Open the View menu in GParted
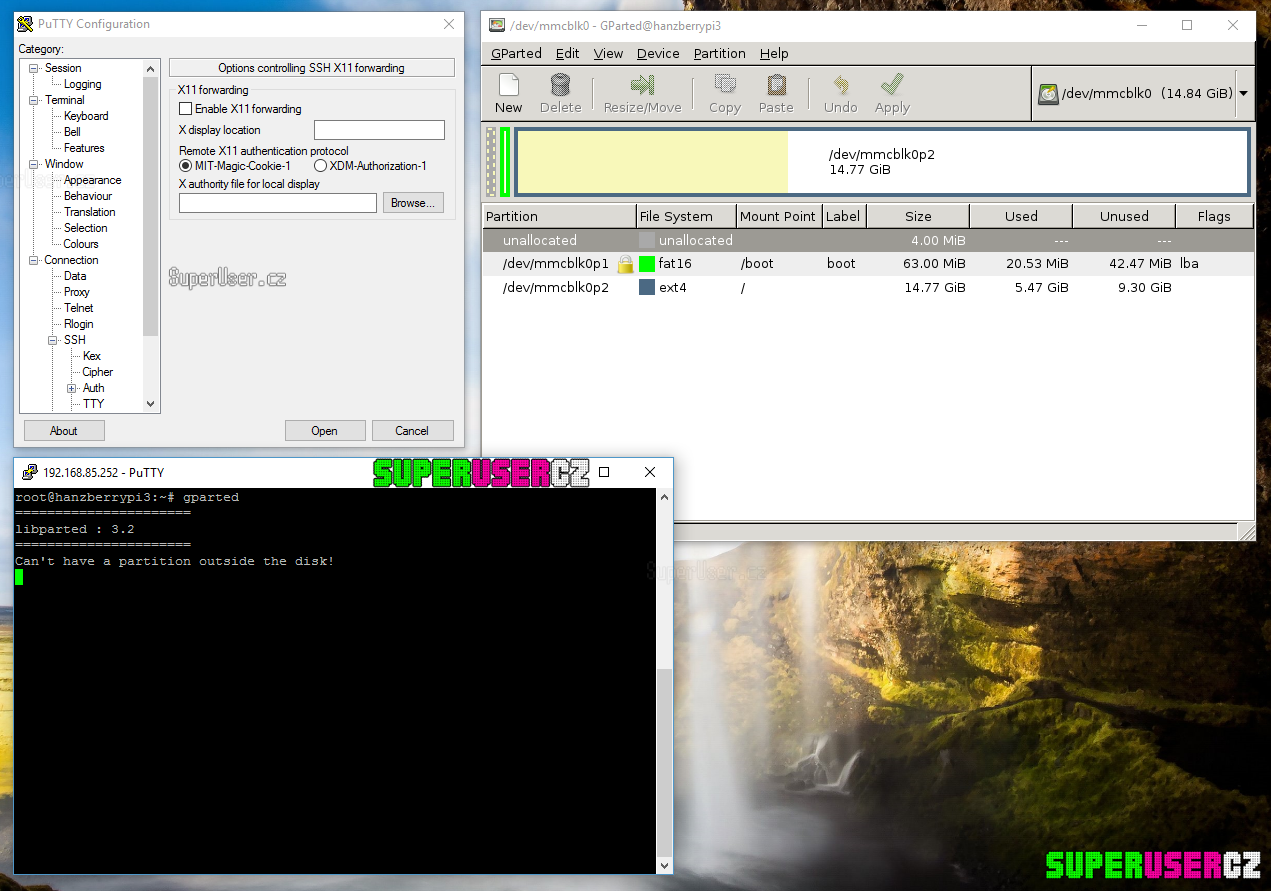This screenshot has height=891, width=1271. coord(608,53)
